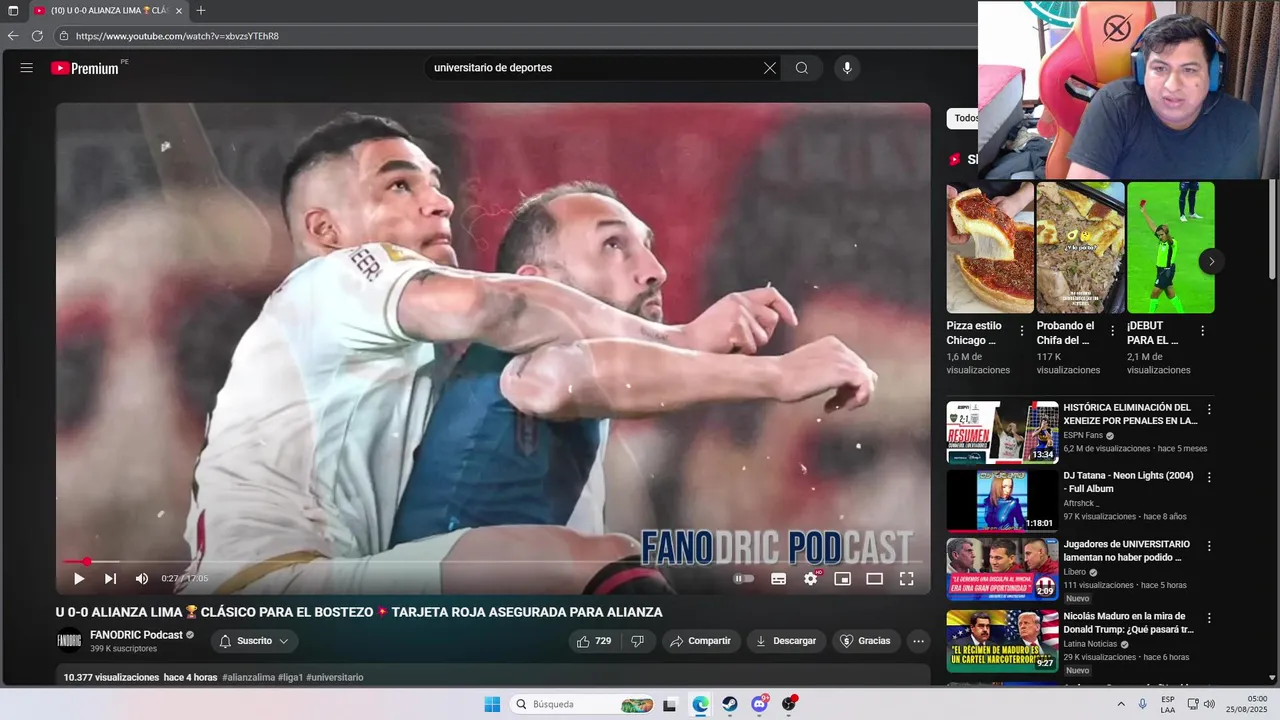Show hidden system tray icons chevron
Viewport: 1280px width, 720px height.
(1120, 704)
